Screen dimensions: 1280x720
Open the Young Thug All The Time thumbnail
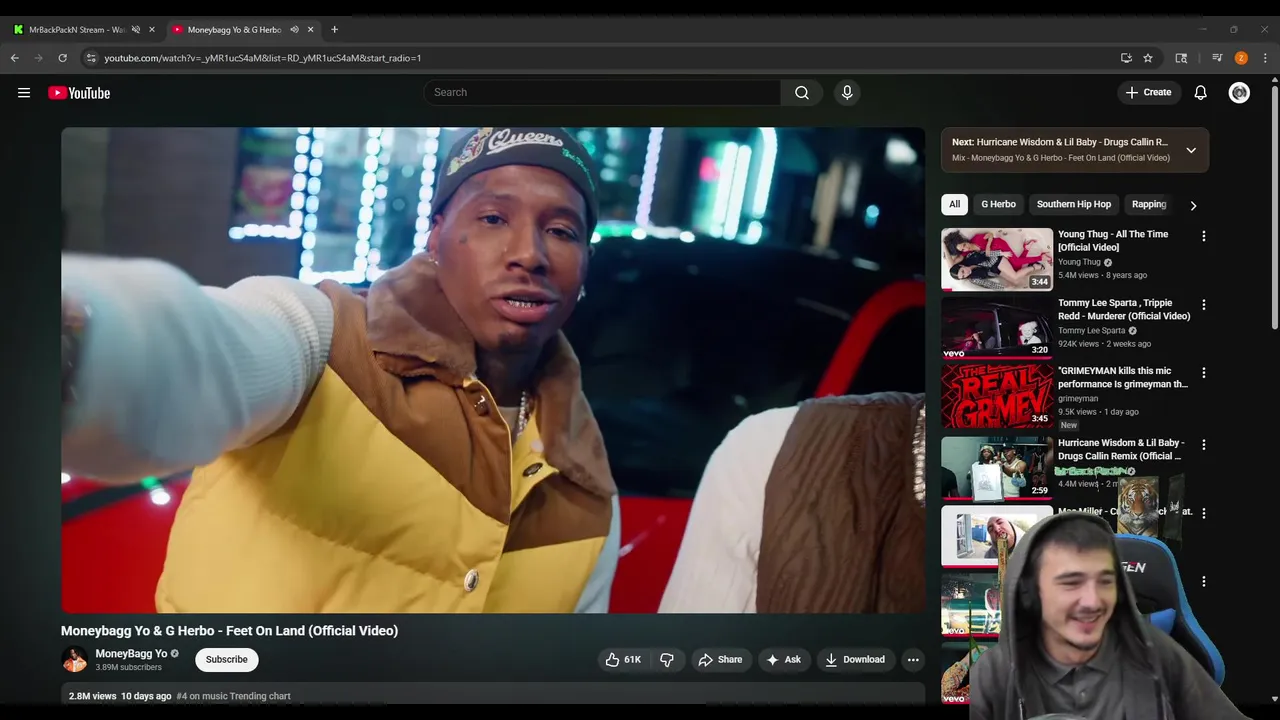click(997, 259)
